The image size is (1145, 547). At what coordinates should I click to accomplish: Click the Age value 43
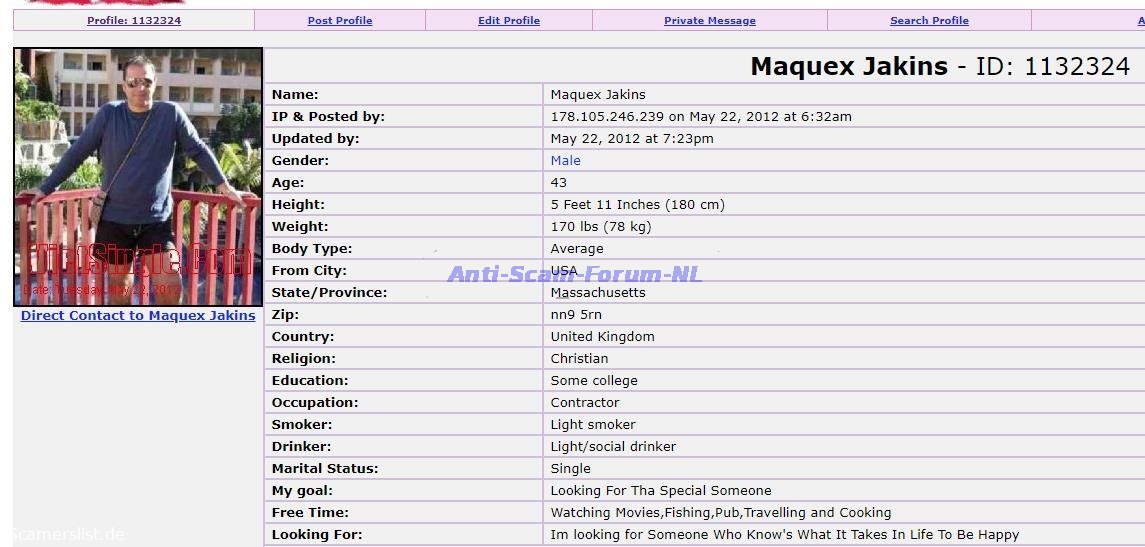558,183
